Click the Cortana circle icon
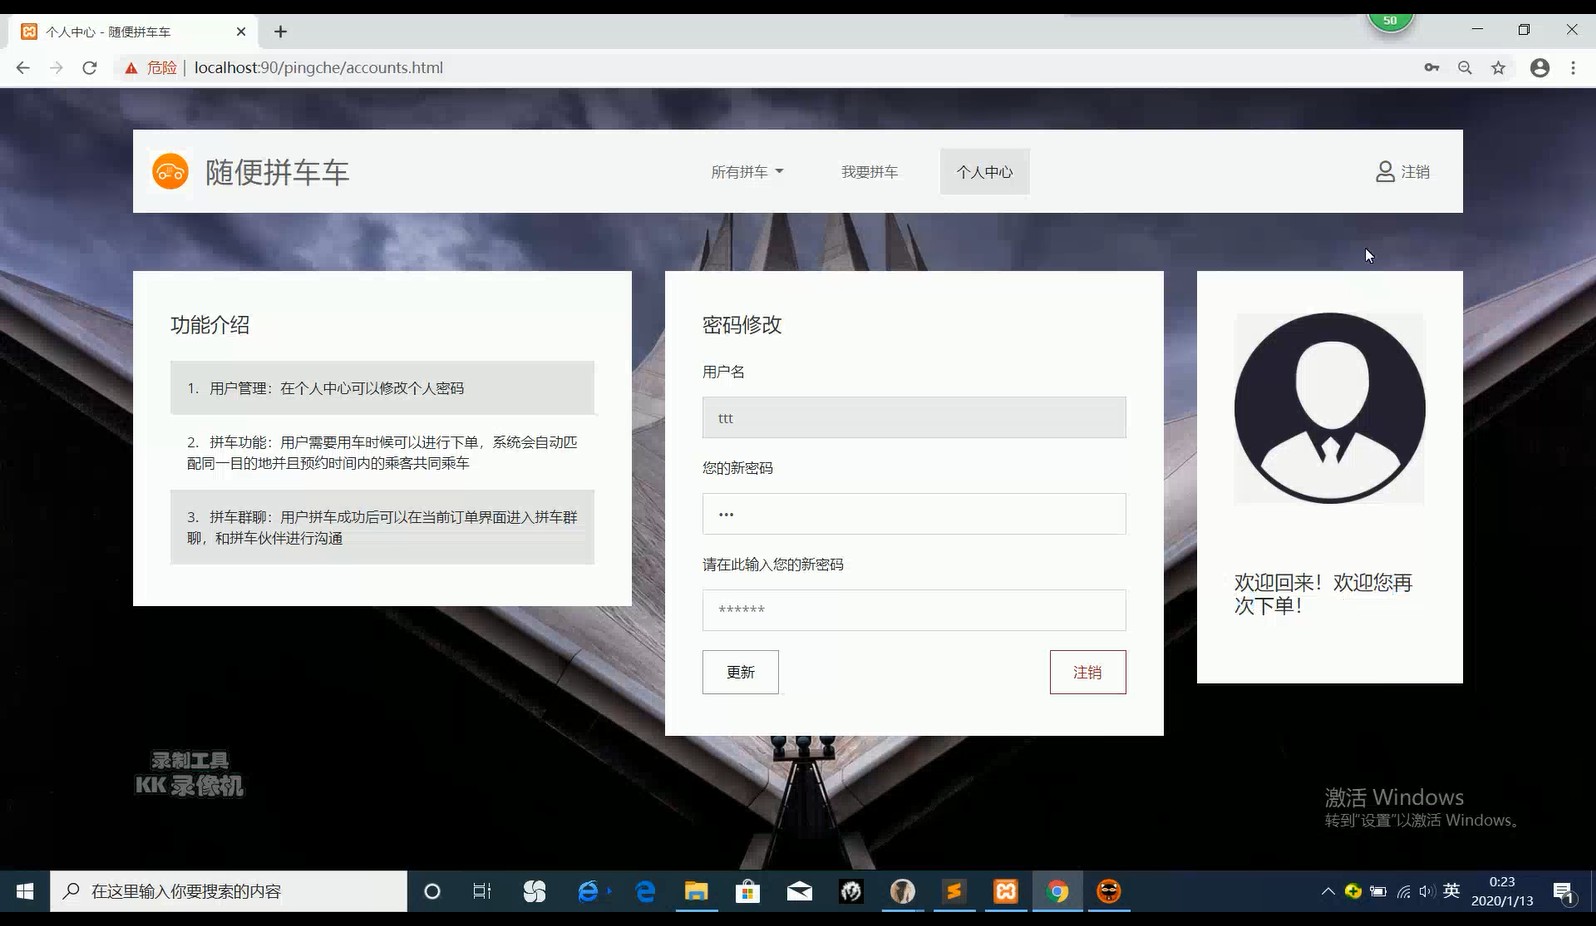 pyautogui.click(x=432, y=891)
